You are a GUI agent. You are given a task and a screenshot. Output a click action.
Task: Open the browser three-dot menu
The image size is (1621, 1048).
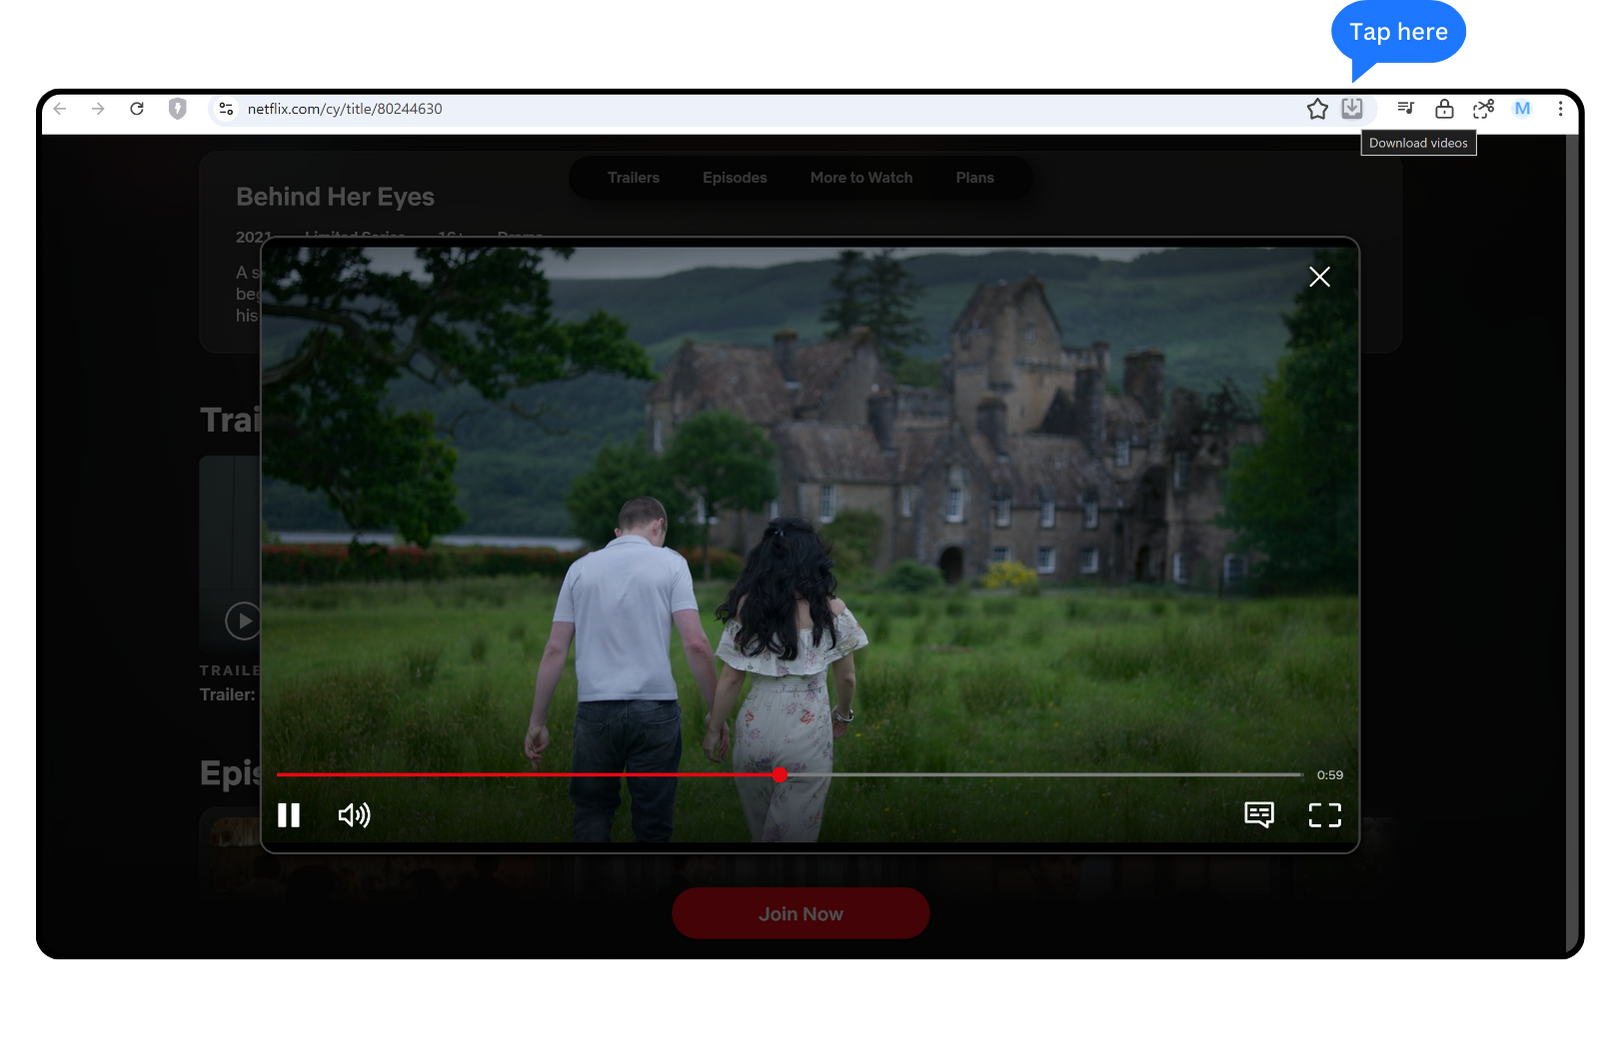[1560, 109]
